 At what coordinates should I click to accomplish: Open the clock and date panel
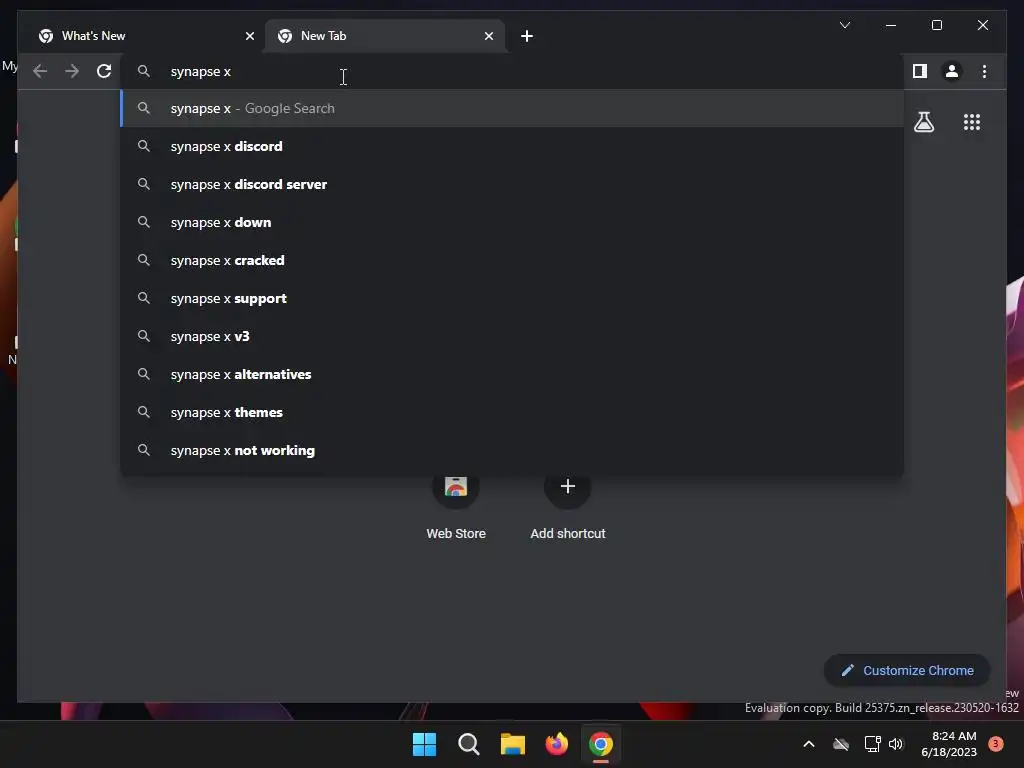click(x=949, y=744)
